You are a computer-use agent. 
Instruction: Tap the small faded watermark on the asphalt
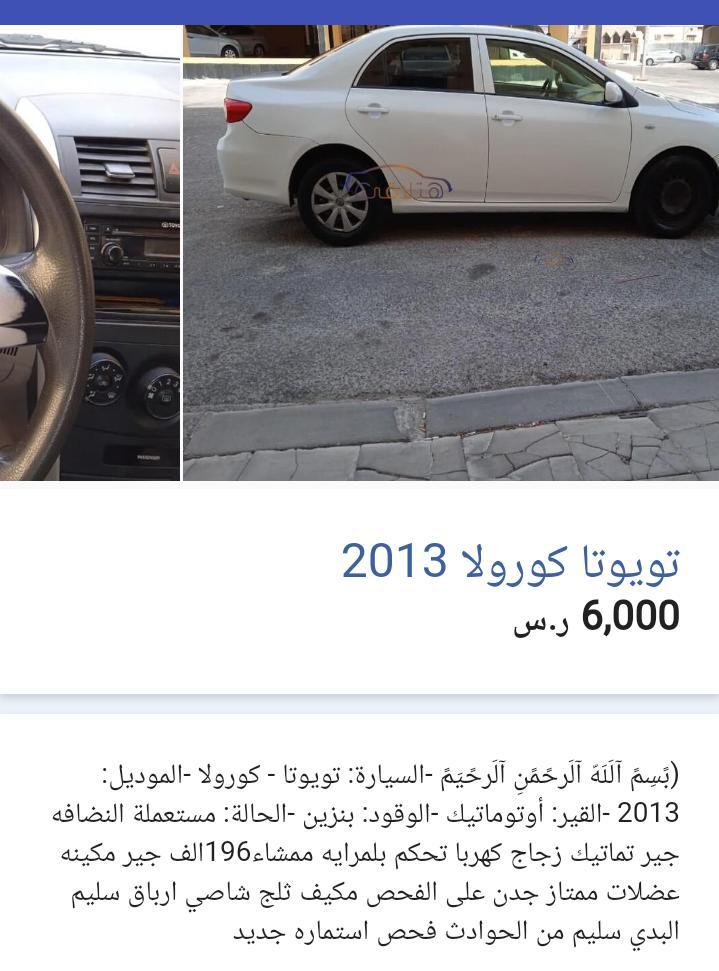pos(553,259)
